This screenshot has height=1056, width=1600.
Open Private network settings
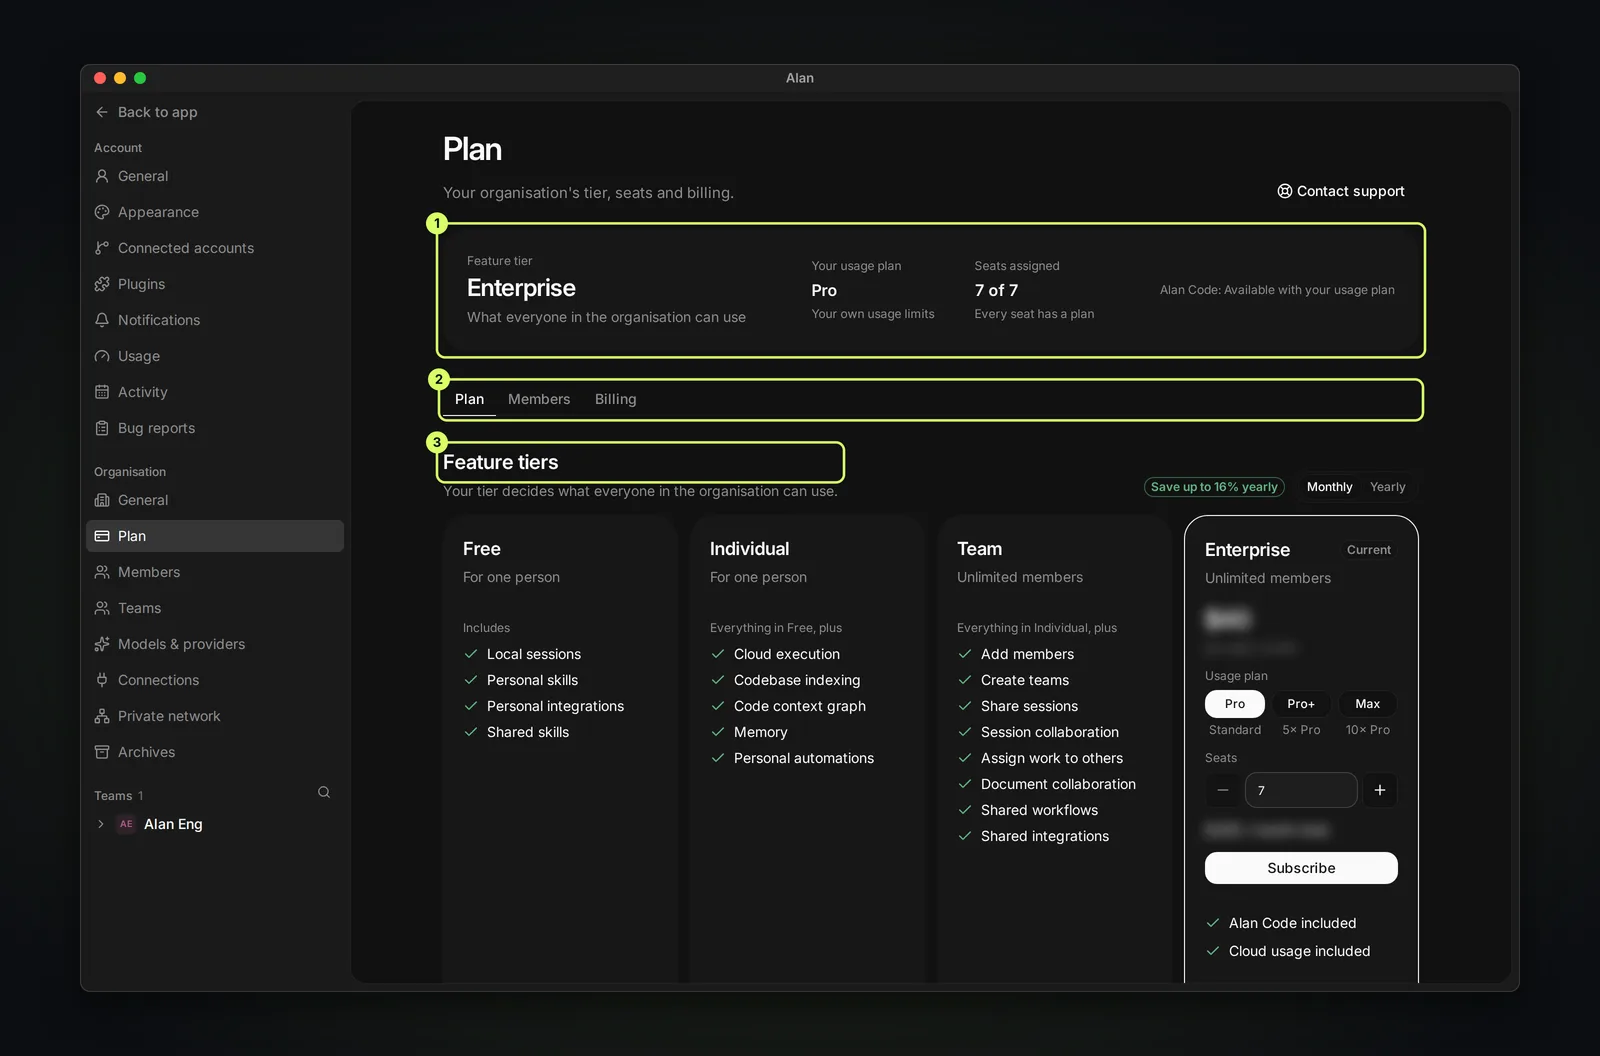coord(215,716)
